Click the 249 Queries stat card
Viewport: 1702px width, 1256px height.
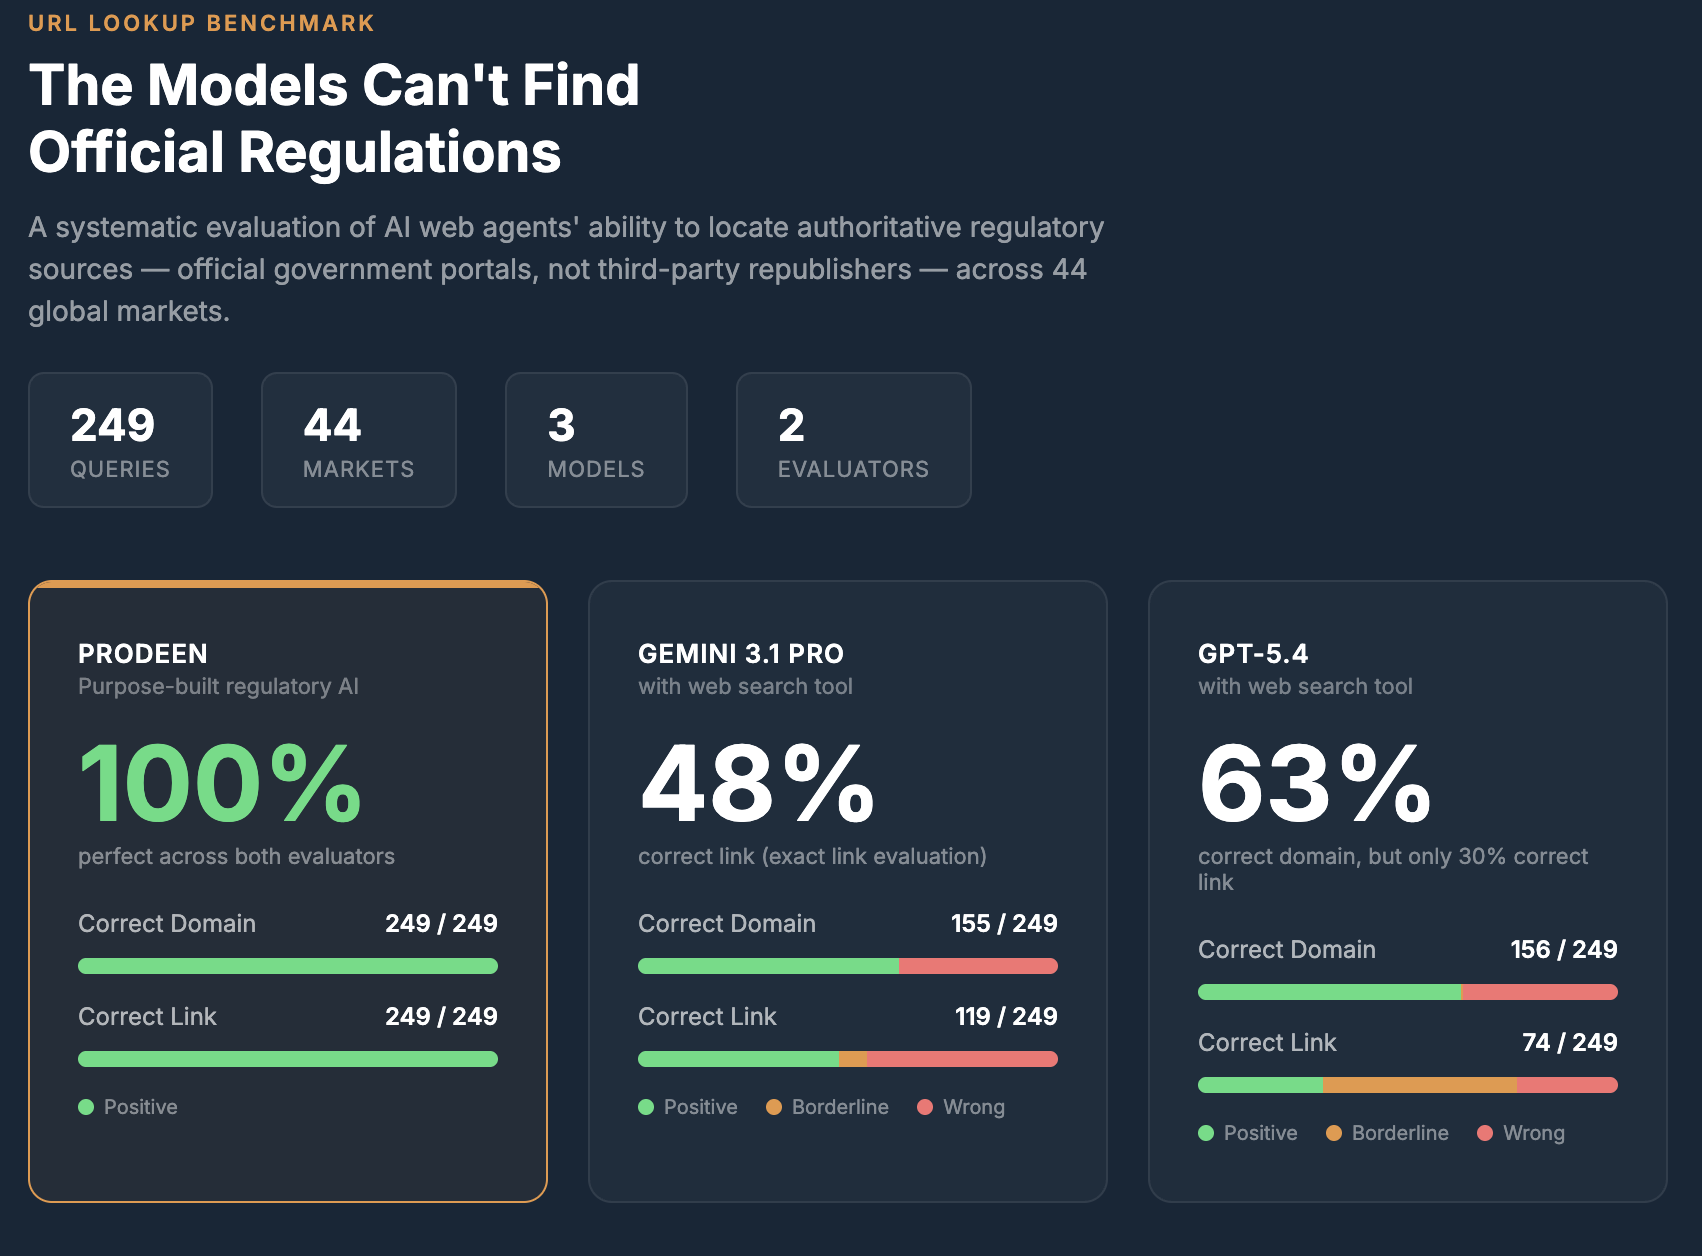click(x=120, y=440)
